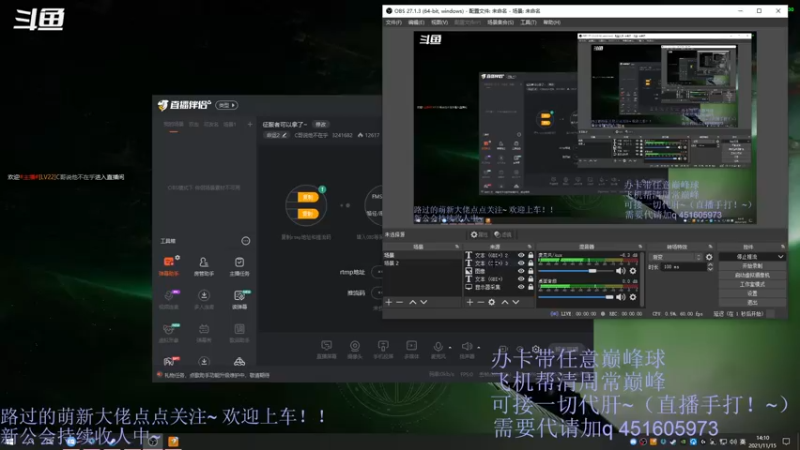Move selected scene down in OBS
The image size is (800, 450).
pos(423,303)
